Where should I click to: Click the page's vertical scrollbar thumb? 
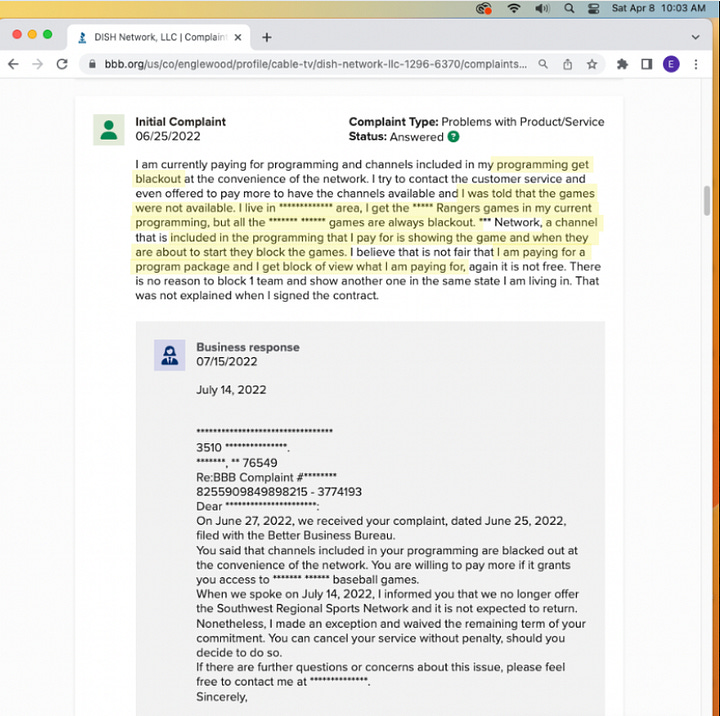707,200
